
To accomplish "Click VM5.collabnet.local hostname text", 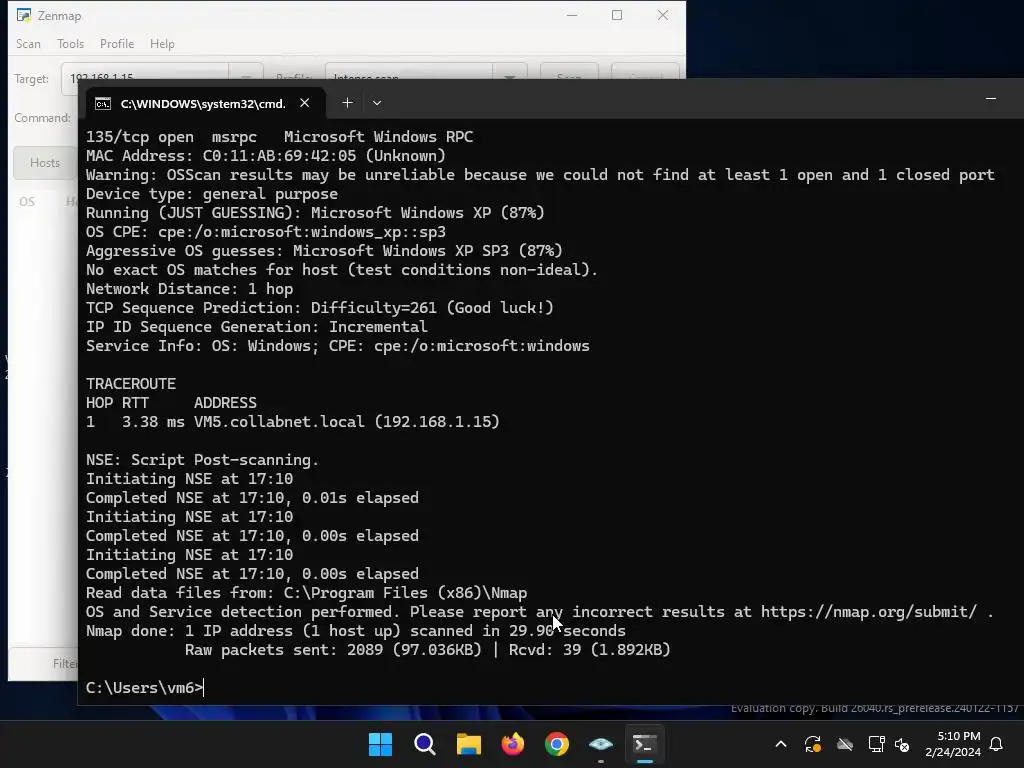I will [279, 422].
